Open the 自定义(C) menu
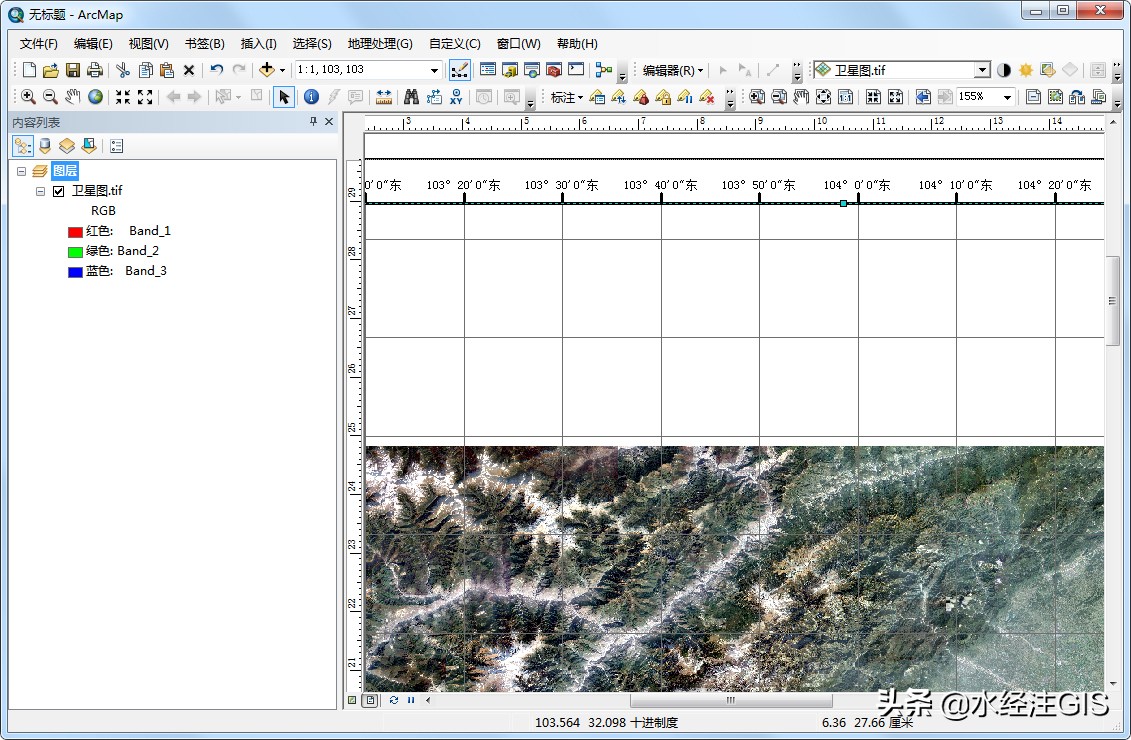This screenshot has width=1131, height=740. 454,43
